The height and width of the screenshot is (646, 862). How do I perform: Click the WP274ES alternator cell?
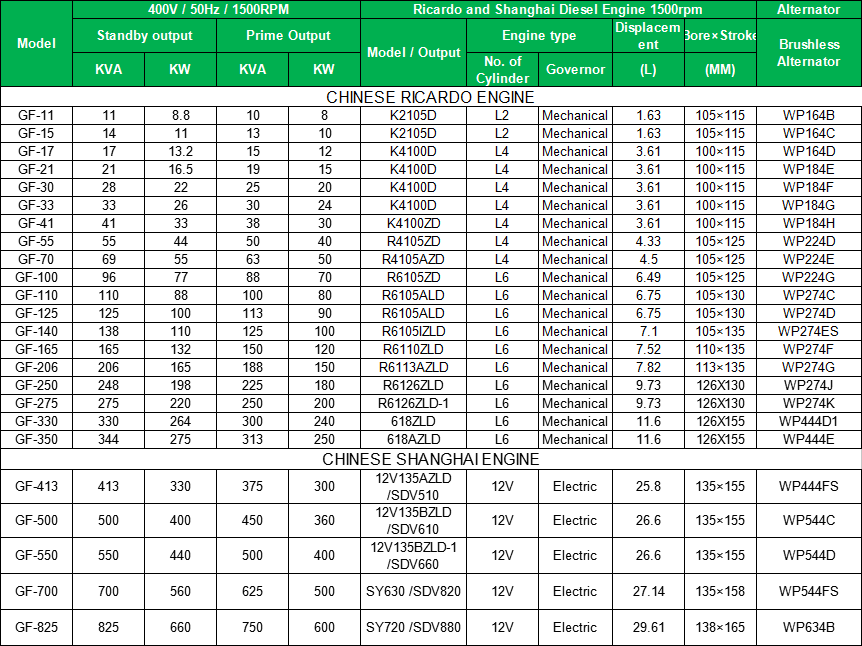point(809,332)
